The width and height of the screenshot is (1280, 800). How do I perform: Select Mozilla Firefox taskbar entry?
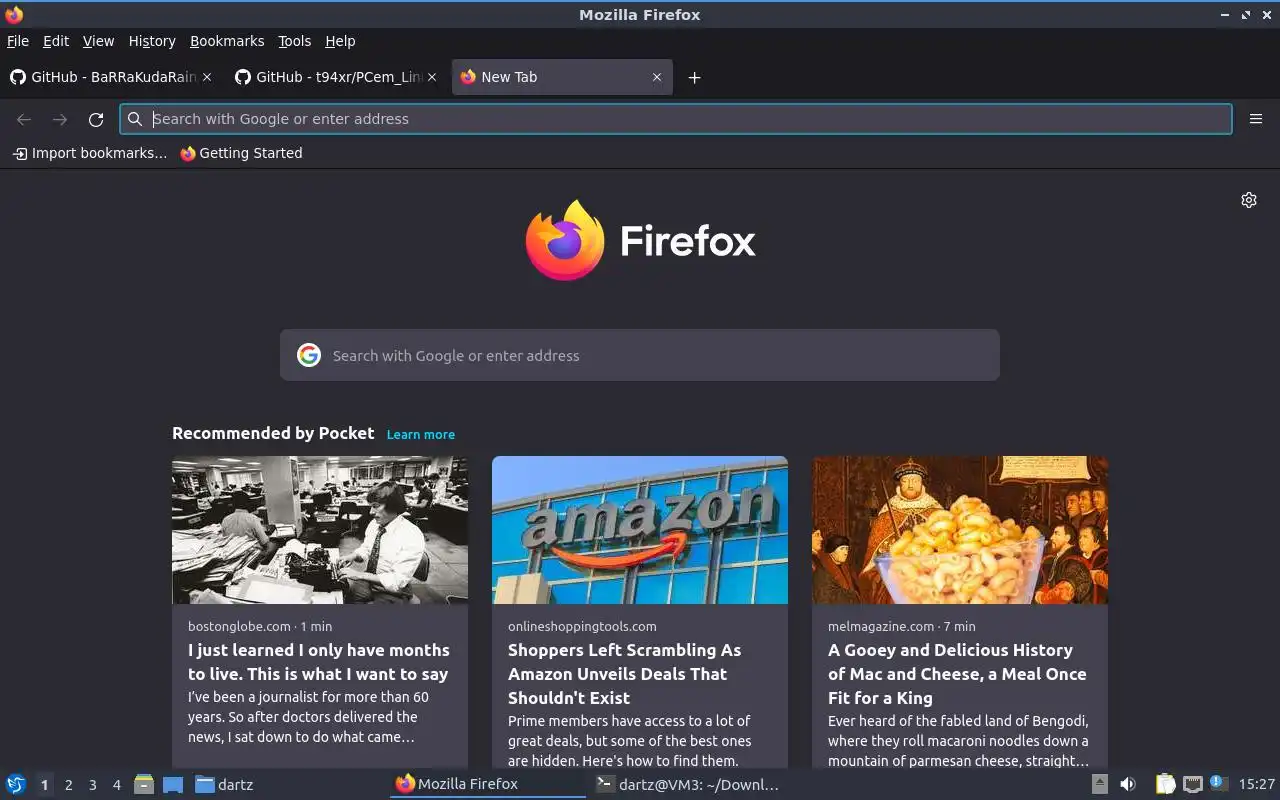point(488,784)
